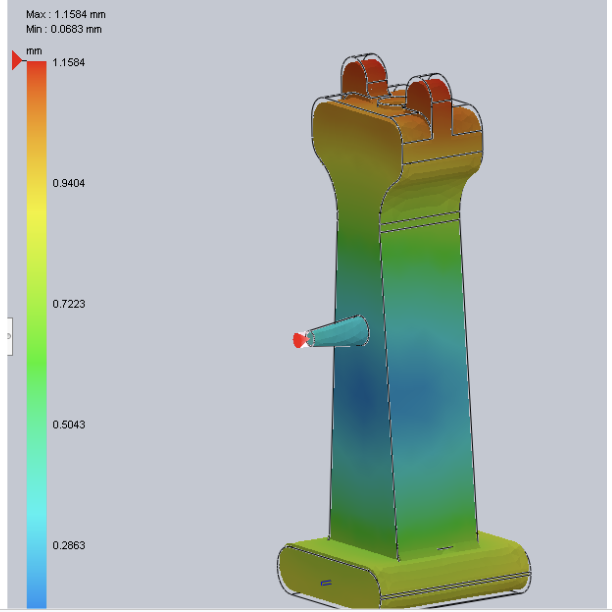Click the mm unit label above legend
Viewport: 612px width, 612px height.
pos(34,49)
